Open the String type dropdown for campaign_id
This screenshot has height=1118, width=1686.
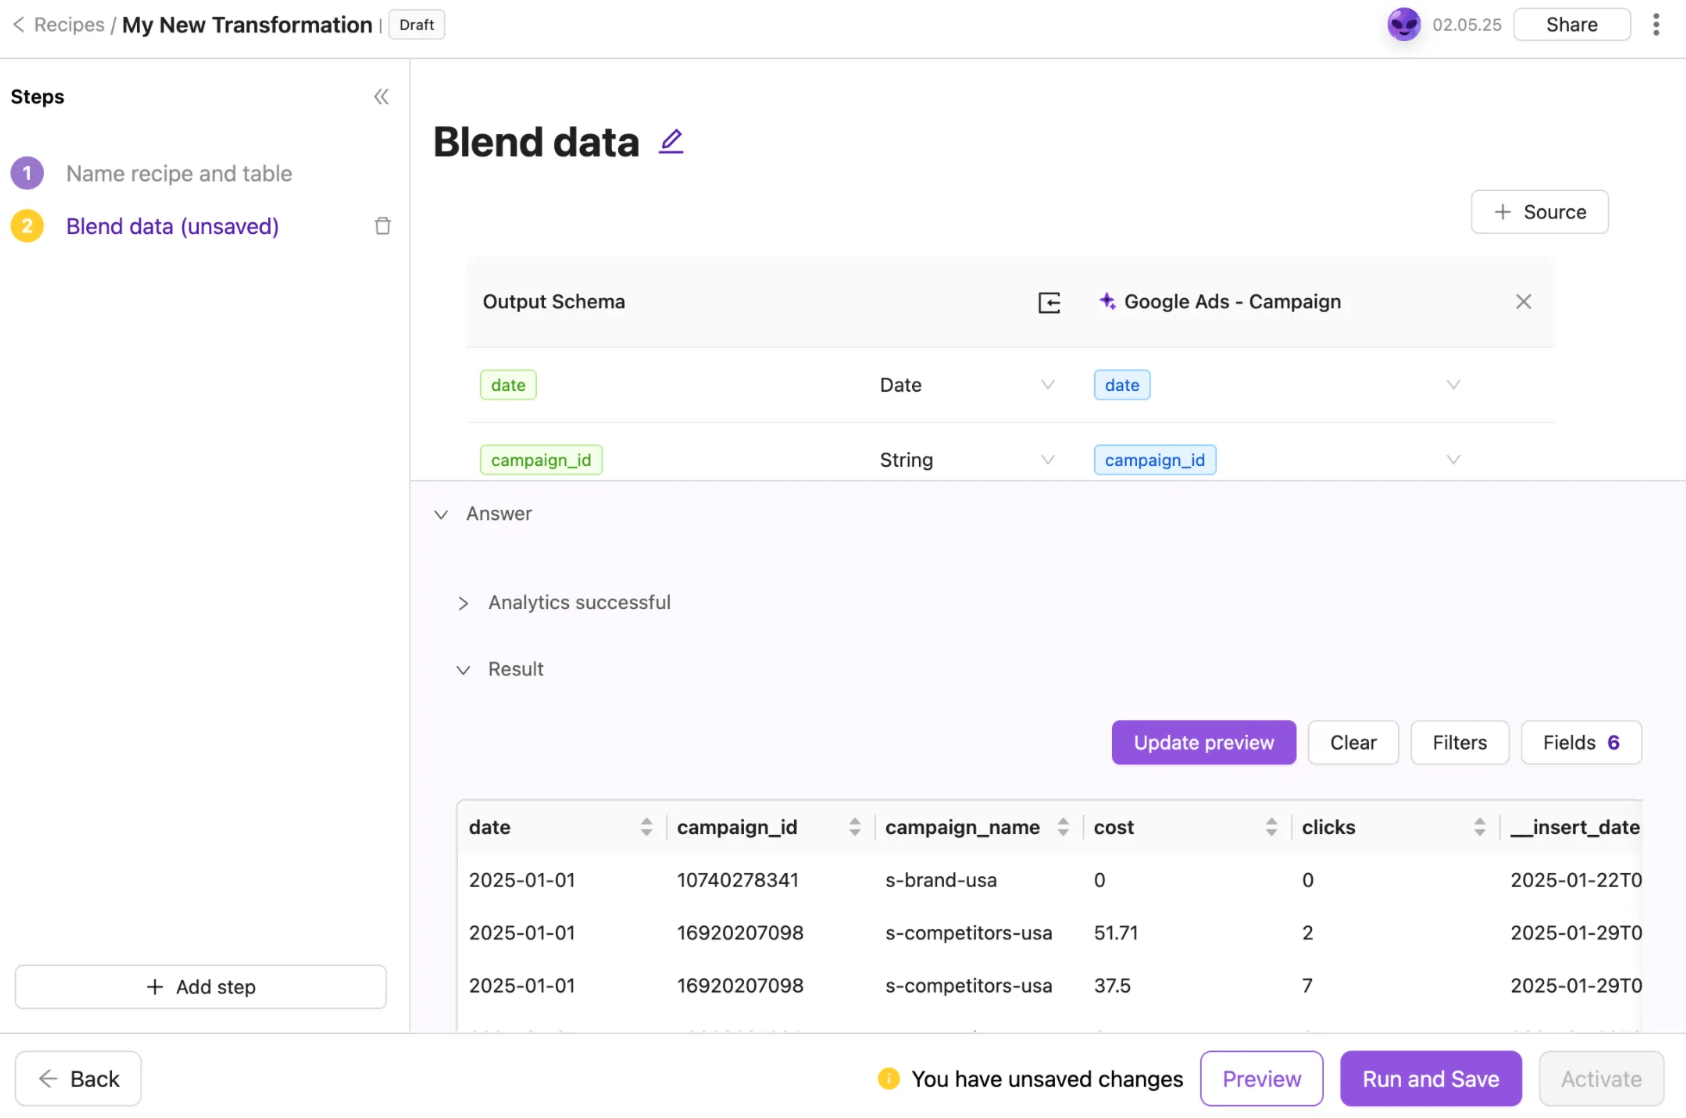[x=1047, y=460]
